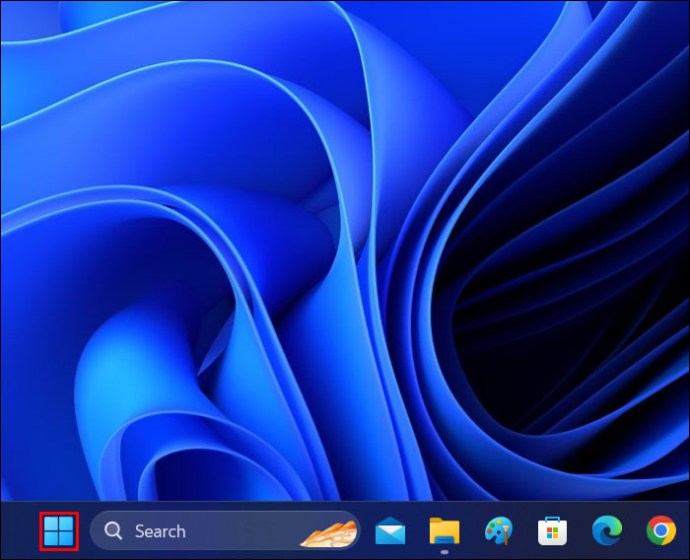Open the Microsoft Store taskbar icon
690x560 pixels.
[x=551, y=530]
